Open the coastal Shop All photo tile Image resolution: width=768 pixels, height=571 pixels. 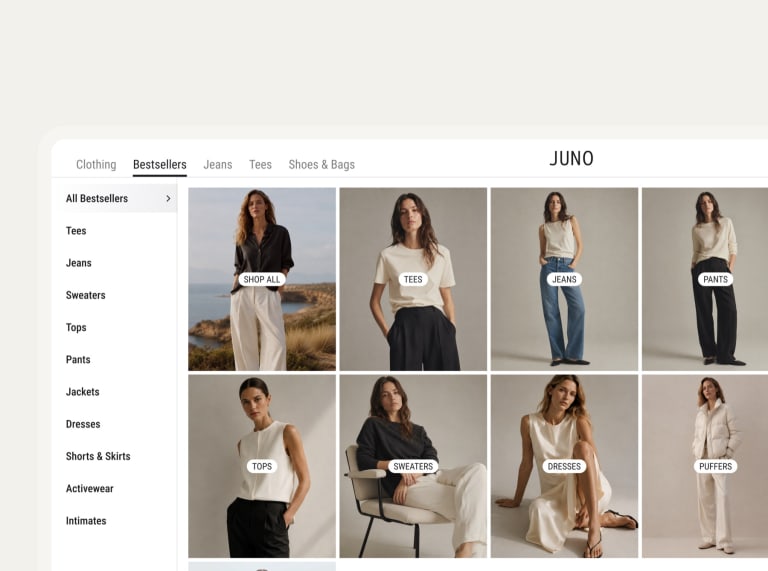(262, 279)
